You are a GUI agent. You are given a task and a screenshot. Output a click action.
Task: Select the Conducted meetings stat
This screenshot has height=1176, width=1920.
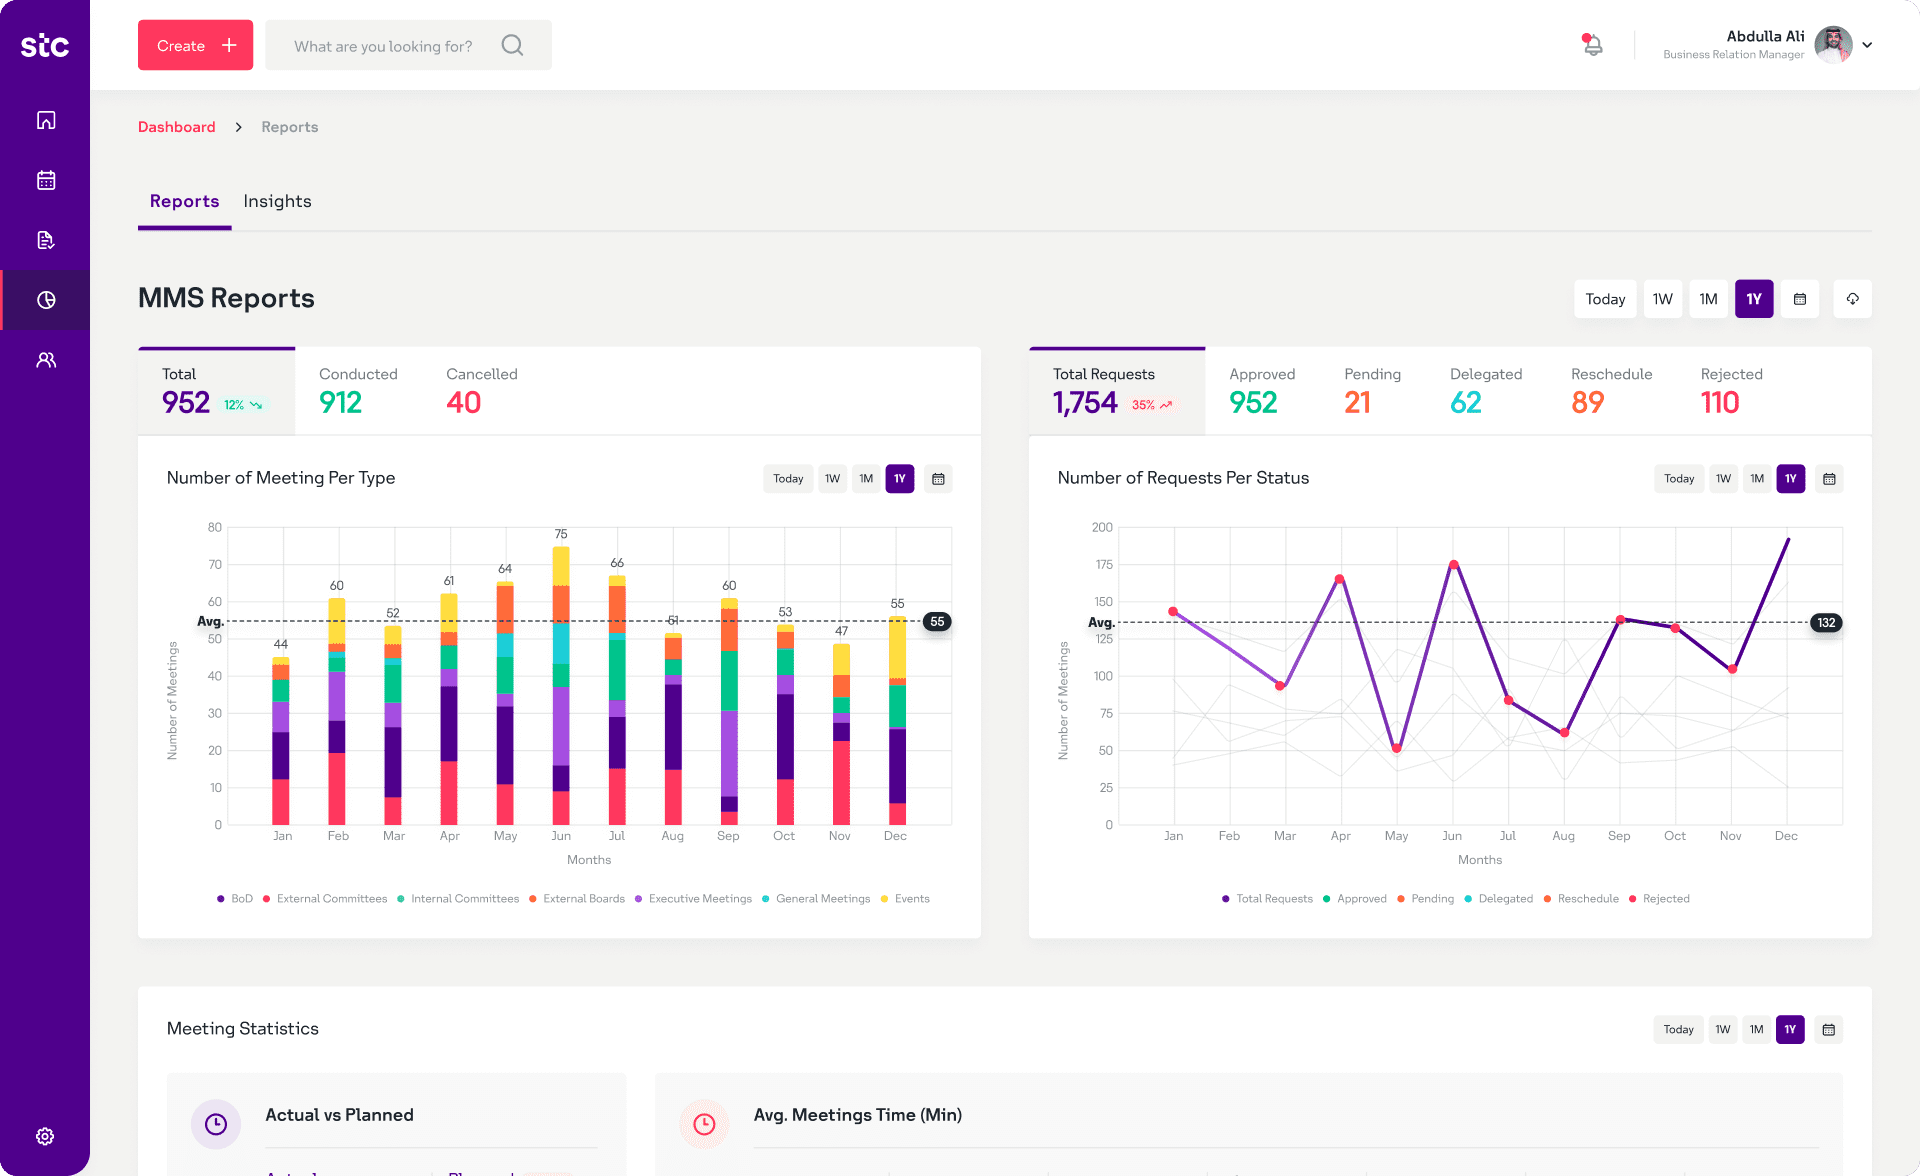pyautogui.click(x=358, y=391)
